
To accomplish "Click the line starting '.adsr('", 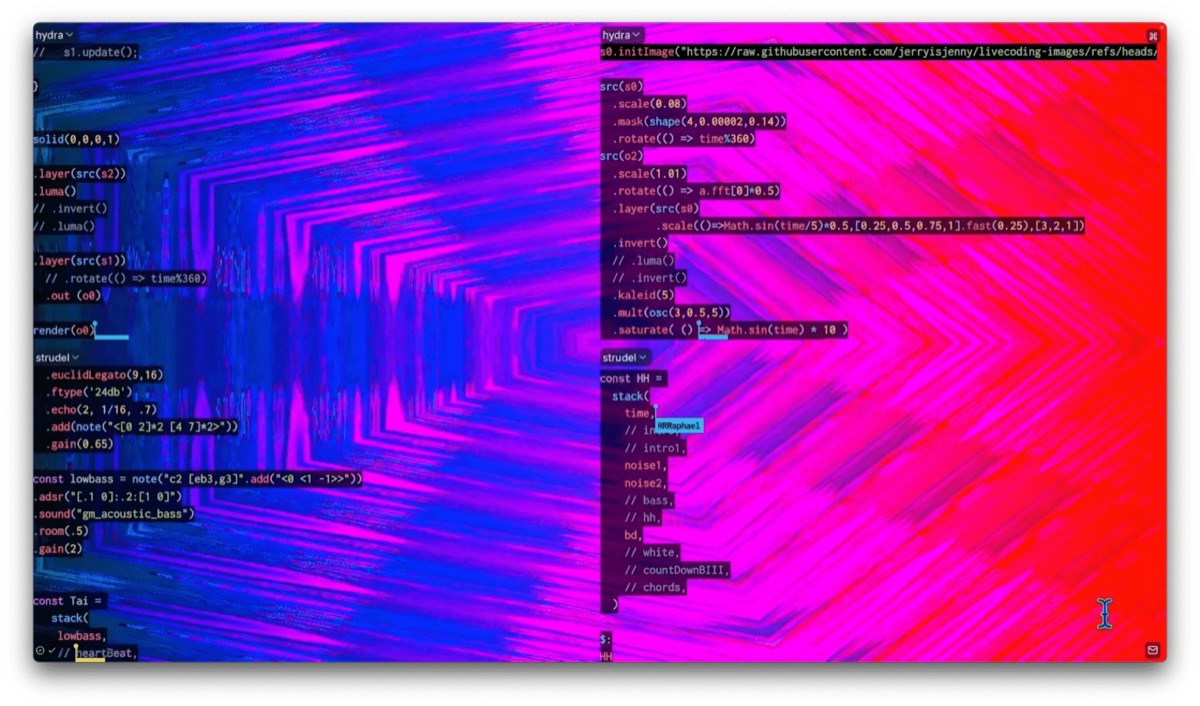I will tap(107, 496).
